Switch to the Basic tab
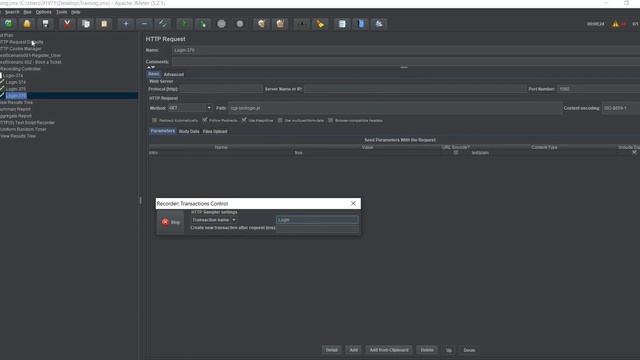The width and height of the screenshot is (640, 360). tap(153, 74)
